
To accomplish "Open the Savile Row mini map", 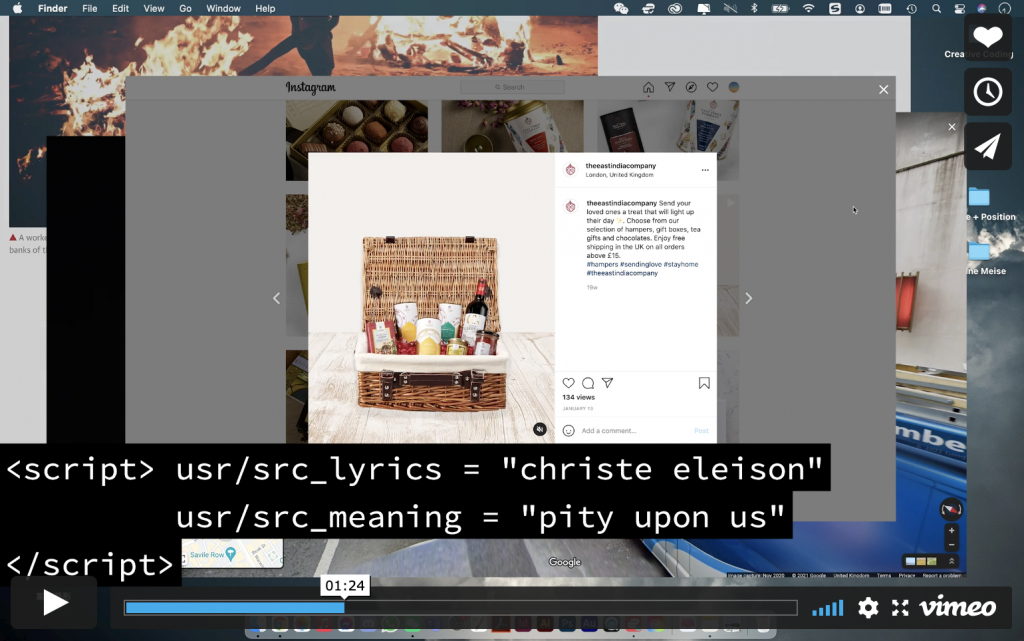I will coord(232,554).
